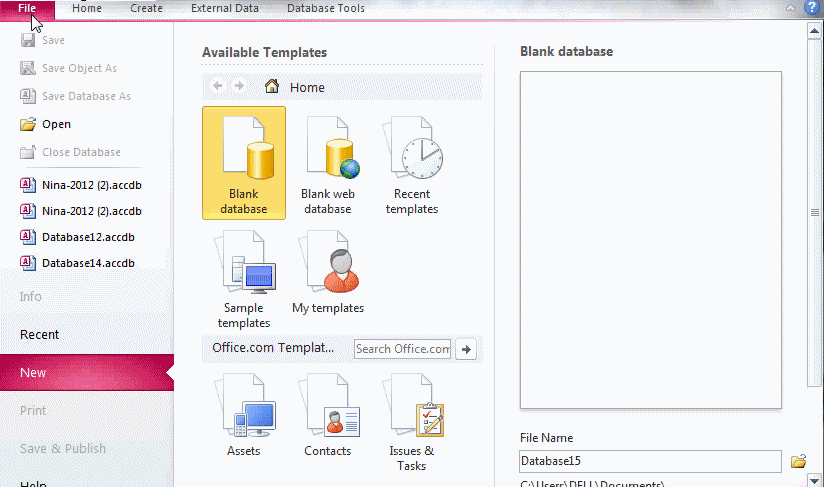Click the search arrow button for Office.com
The height and width of the screenshot is (487, 824).
[x=466, y=349]
